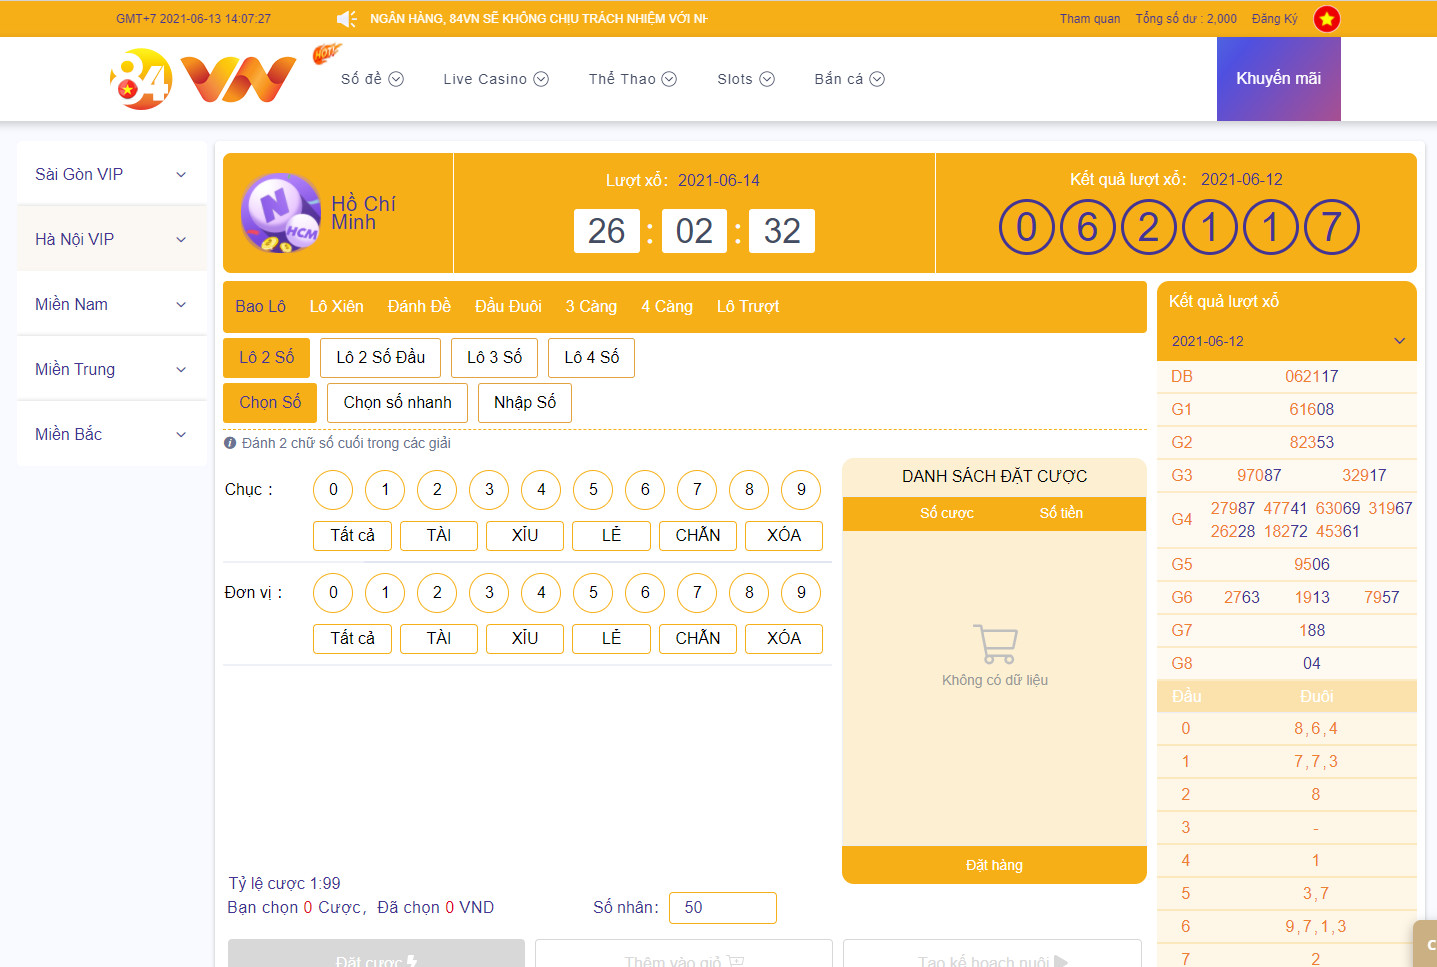Select digit 7 in the Đơn vị row
The image size is (1437, 967).
[x=697, y=592]
